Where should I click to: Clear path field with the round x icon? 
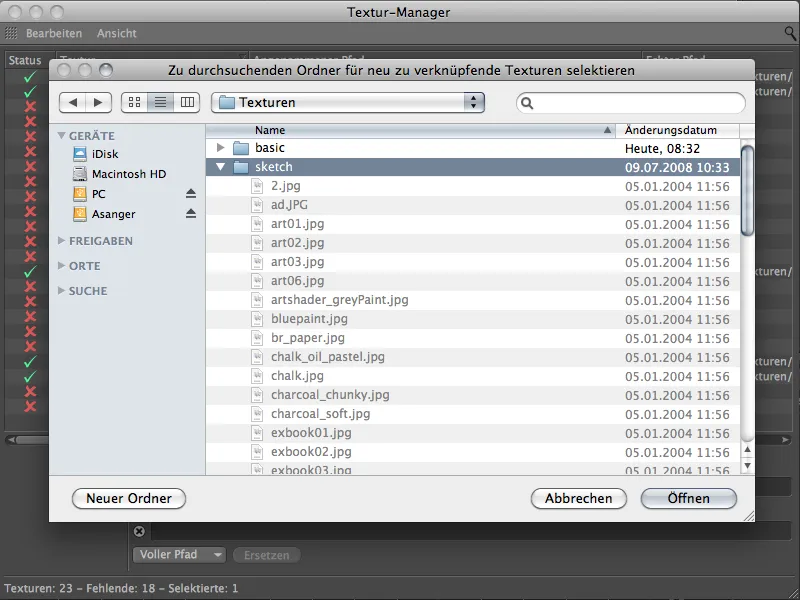coord(139,531)
